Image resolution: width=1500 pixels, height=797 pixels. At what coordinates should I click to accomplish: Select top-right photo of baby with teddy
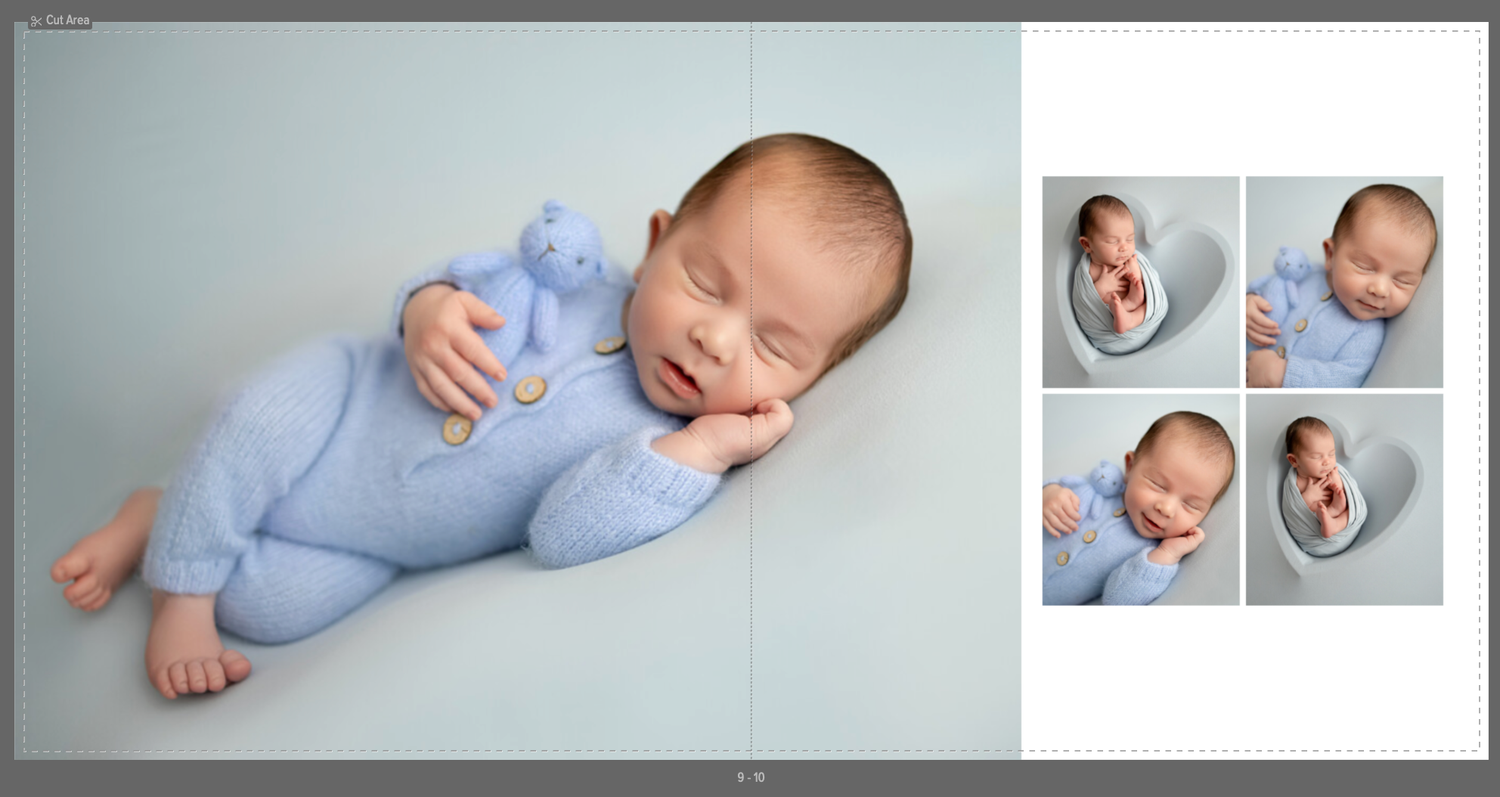click(x=1344, y=282)
